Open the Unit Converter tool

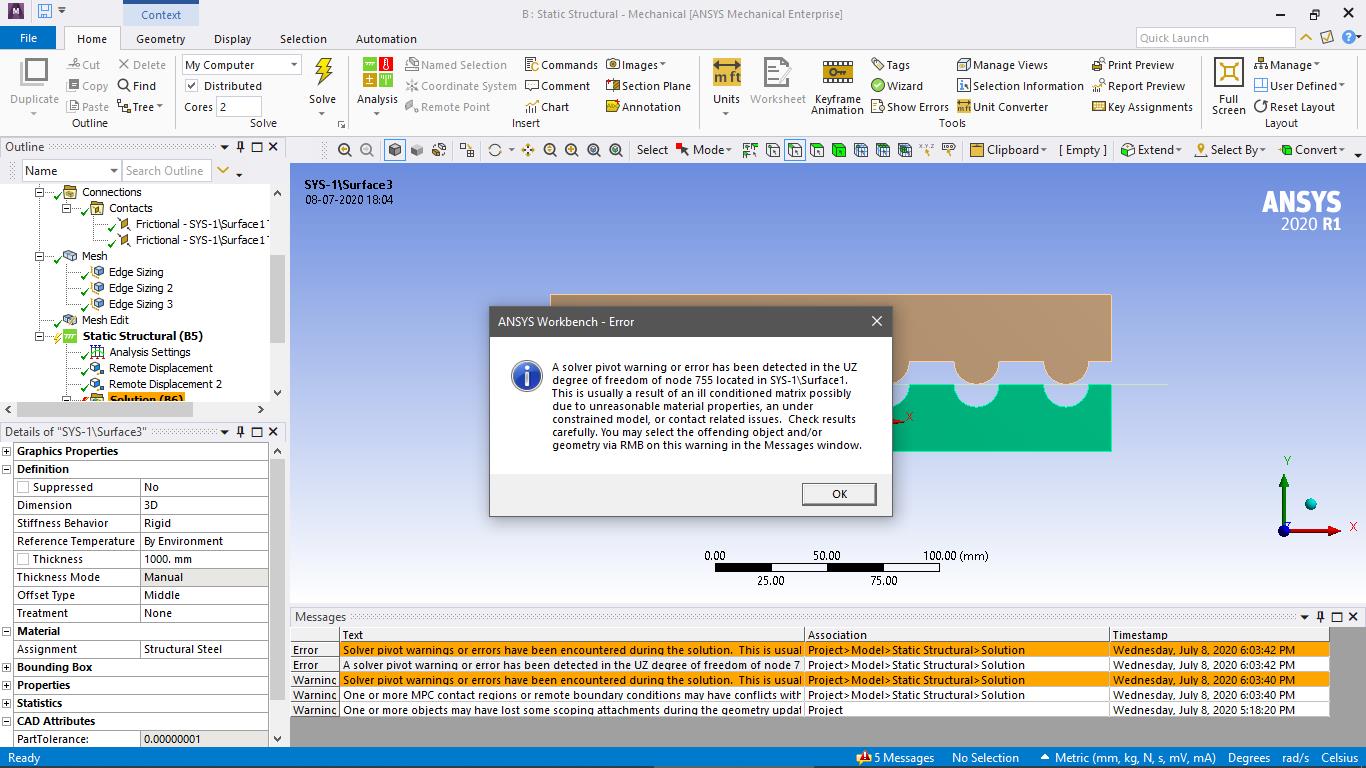[1002, 107]
